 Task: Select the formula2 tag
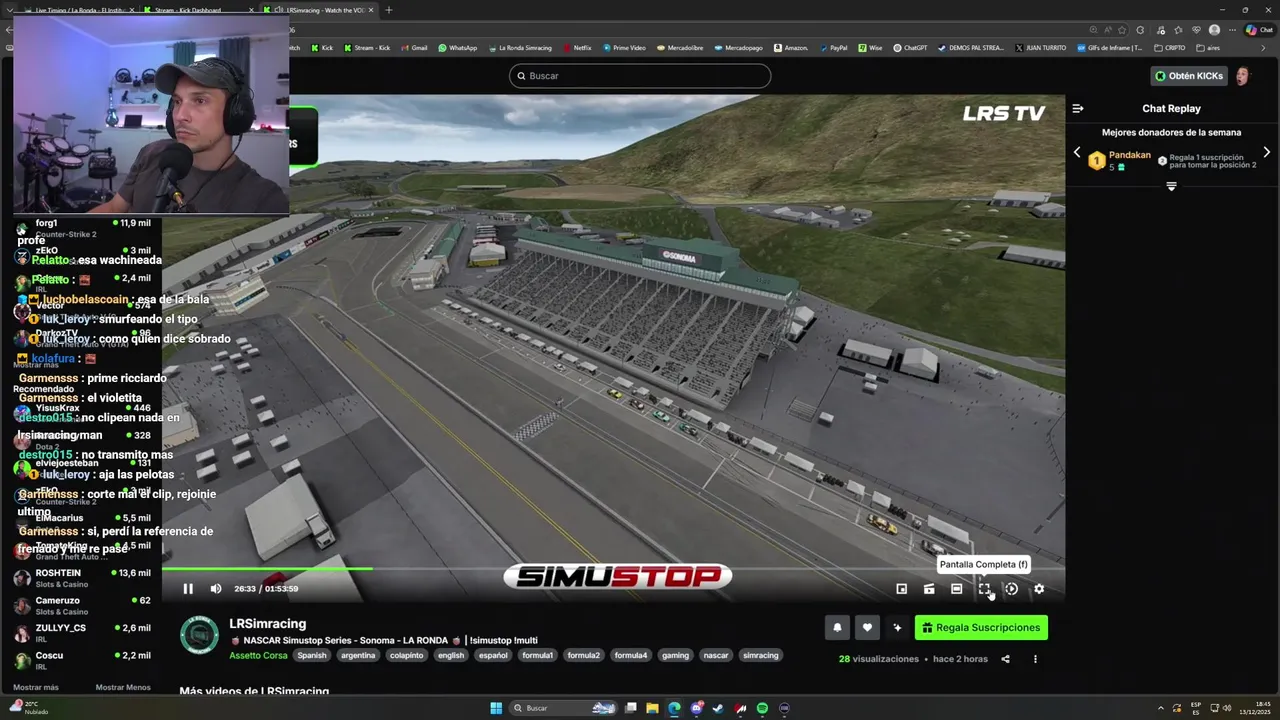(584, 656)
